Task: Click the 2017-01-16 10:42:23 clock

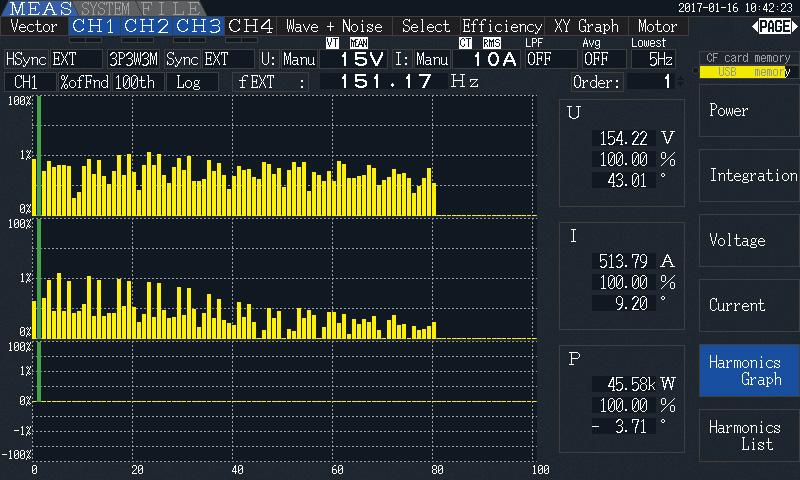Action: click(736, 8)
